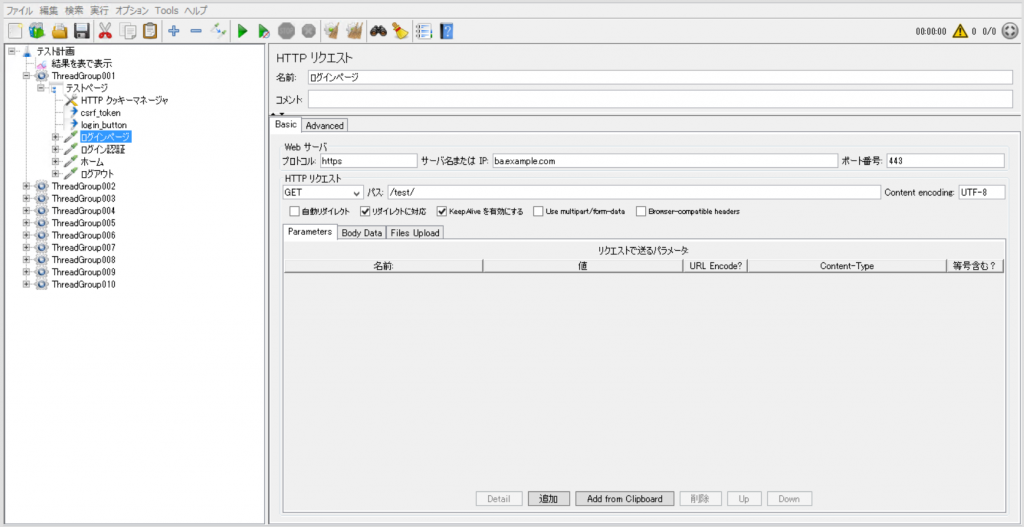Viewport: 1024px width, 527px height.
Task: Switch to the Body Data tab
Action: tap(362, 232)
